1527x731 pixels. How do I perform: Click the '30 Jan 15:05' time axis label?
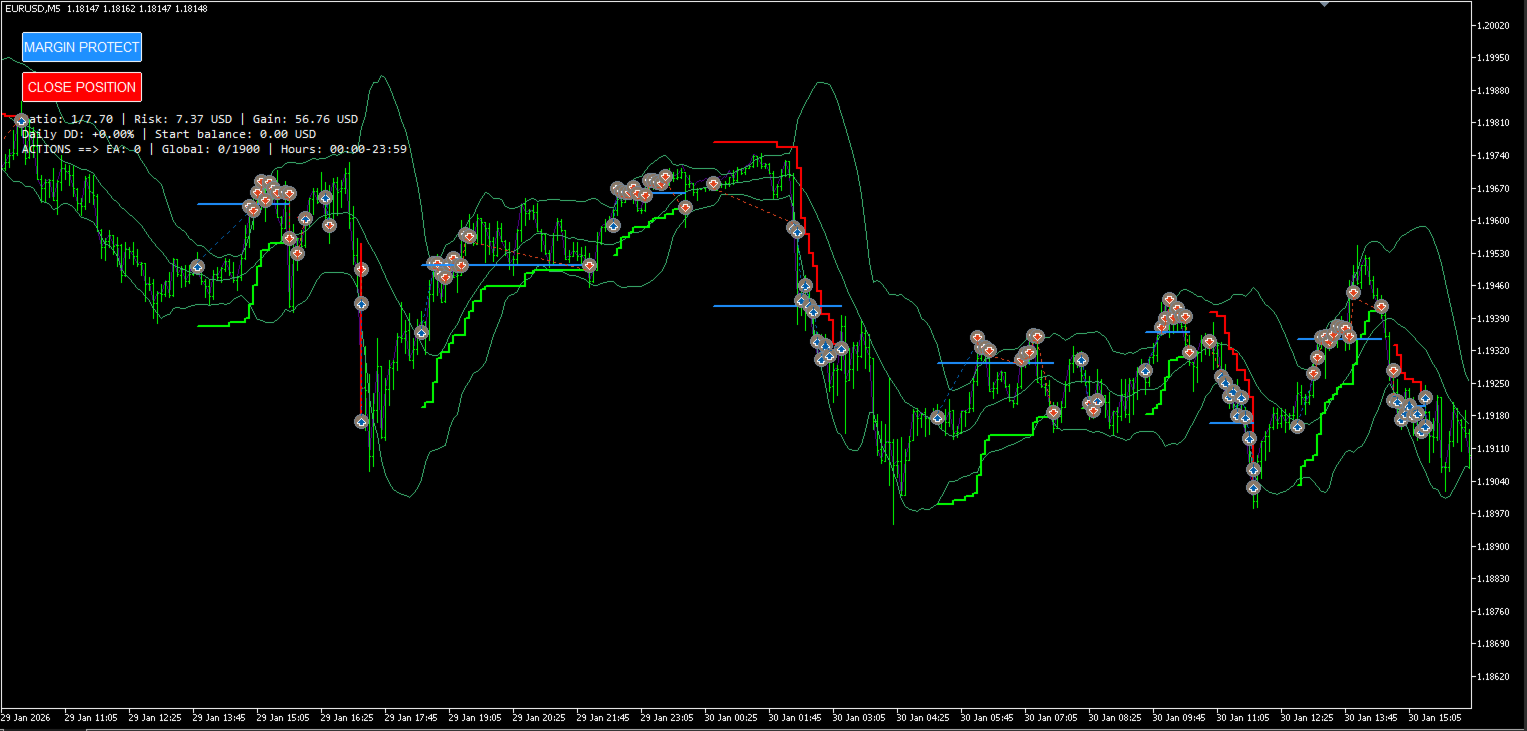point(1435,718)
